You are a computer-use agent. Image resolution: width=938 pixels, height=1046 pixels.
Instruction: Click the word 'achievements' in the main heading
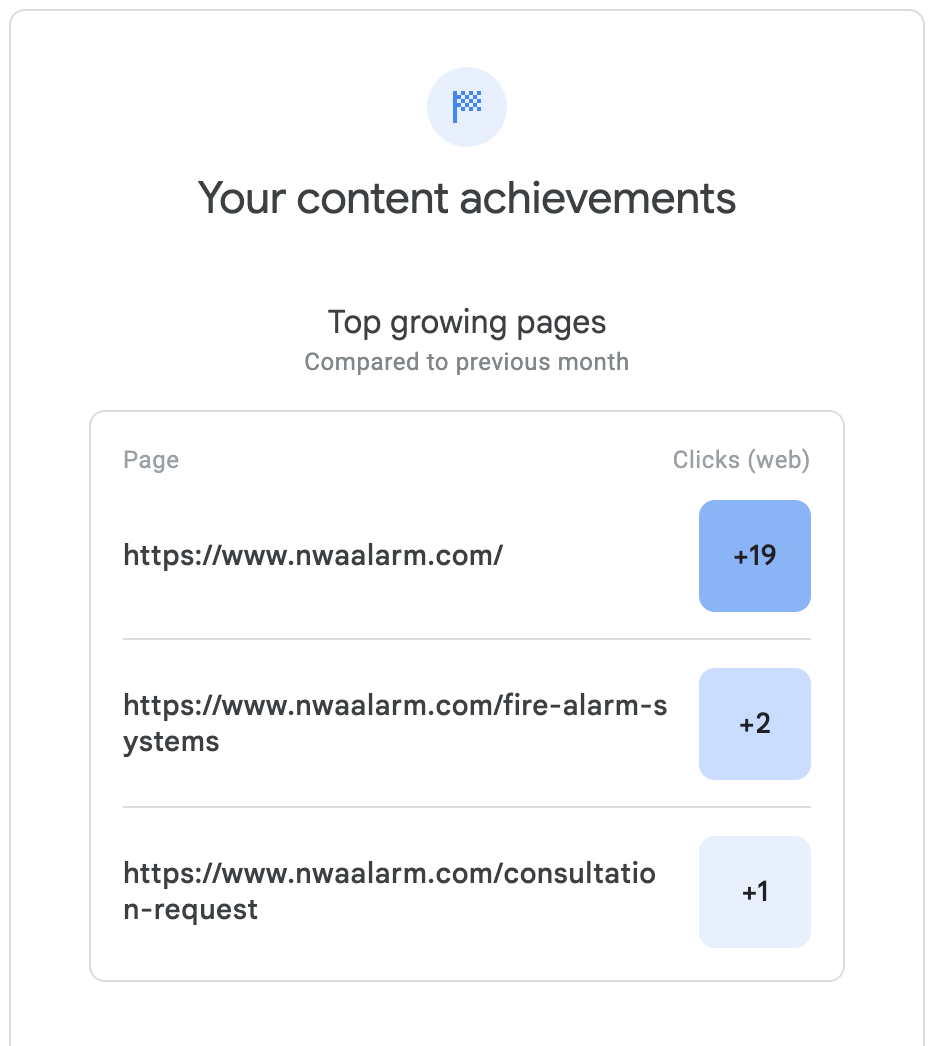[598, 198]
